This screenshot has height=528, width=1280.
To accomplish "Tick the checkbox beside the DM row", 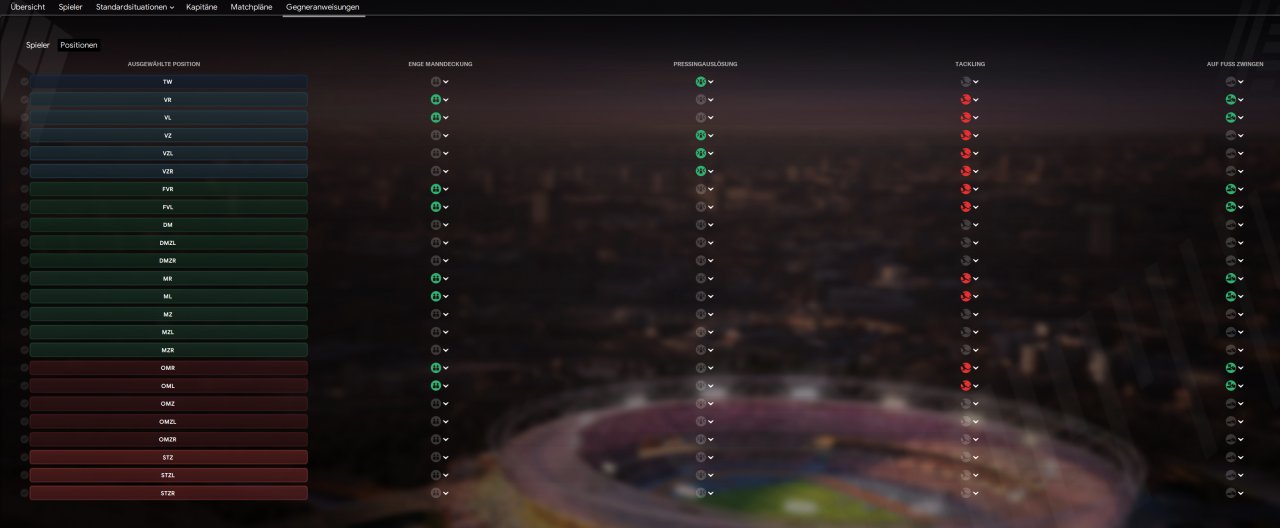I will 24,225.
